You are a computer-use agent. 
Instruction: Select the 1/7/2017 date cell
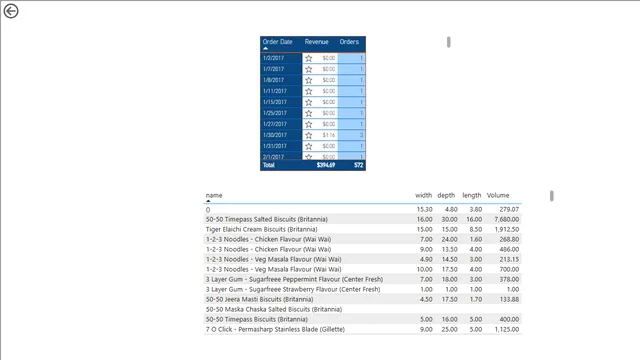pos(281,69)
